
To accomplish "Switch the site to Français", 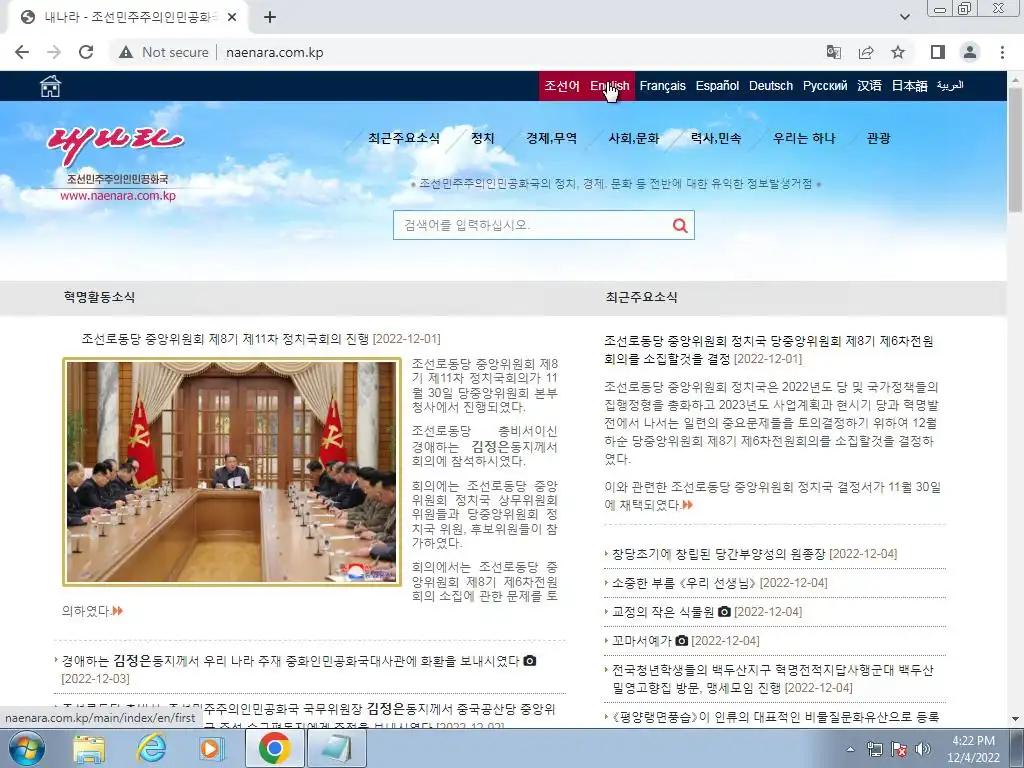I will coord(662,86).
